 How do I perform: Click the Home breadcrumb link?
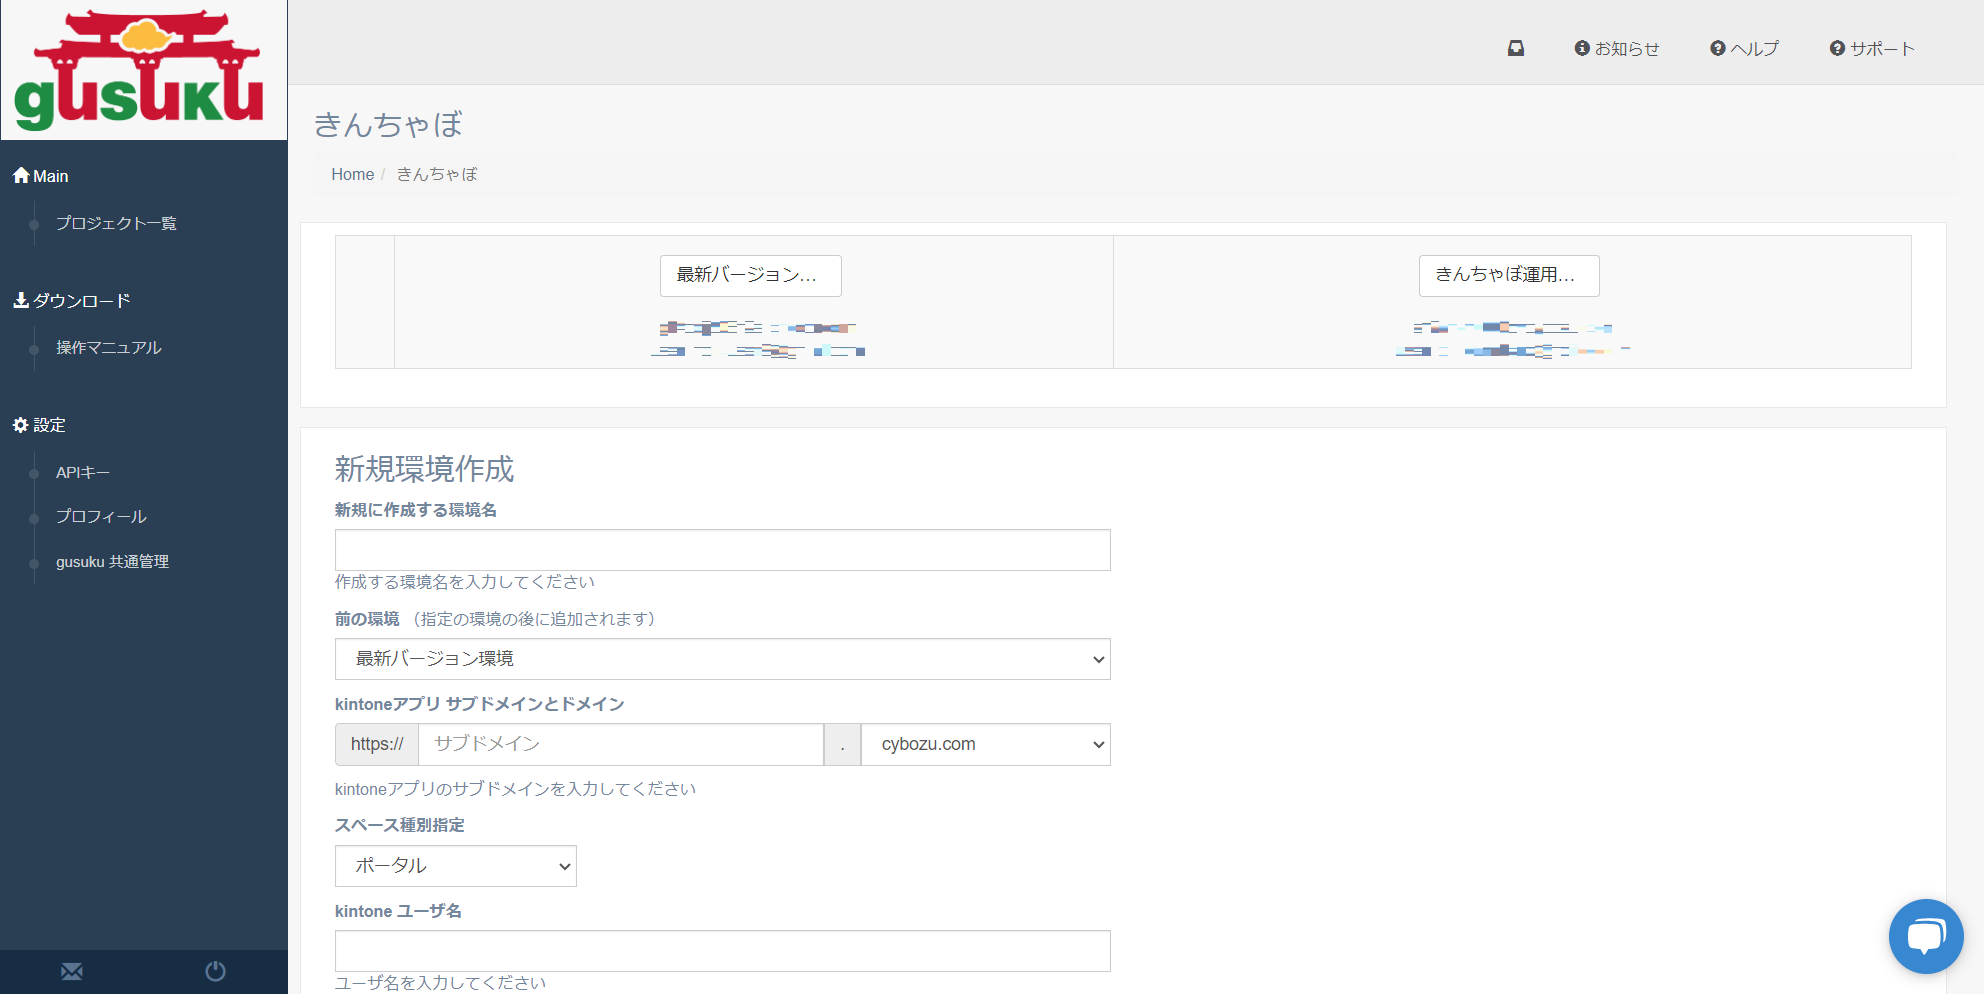point(352,174)
